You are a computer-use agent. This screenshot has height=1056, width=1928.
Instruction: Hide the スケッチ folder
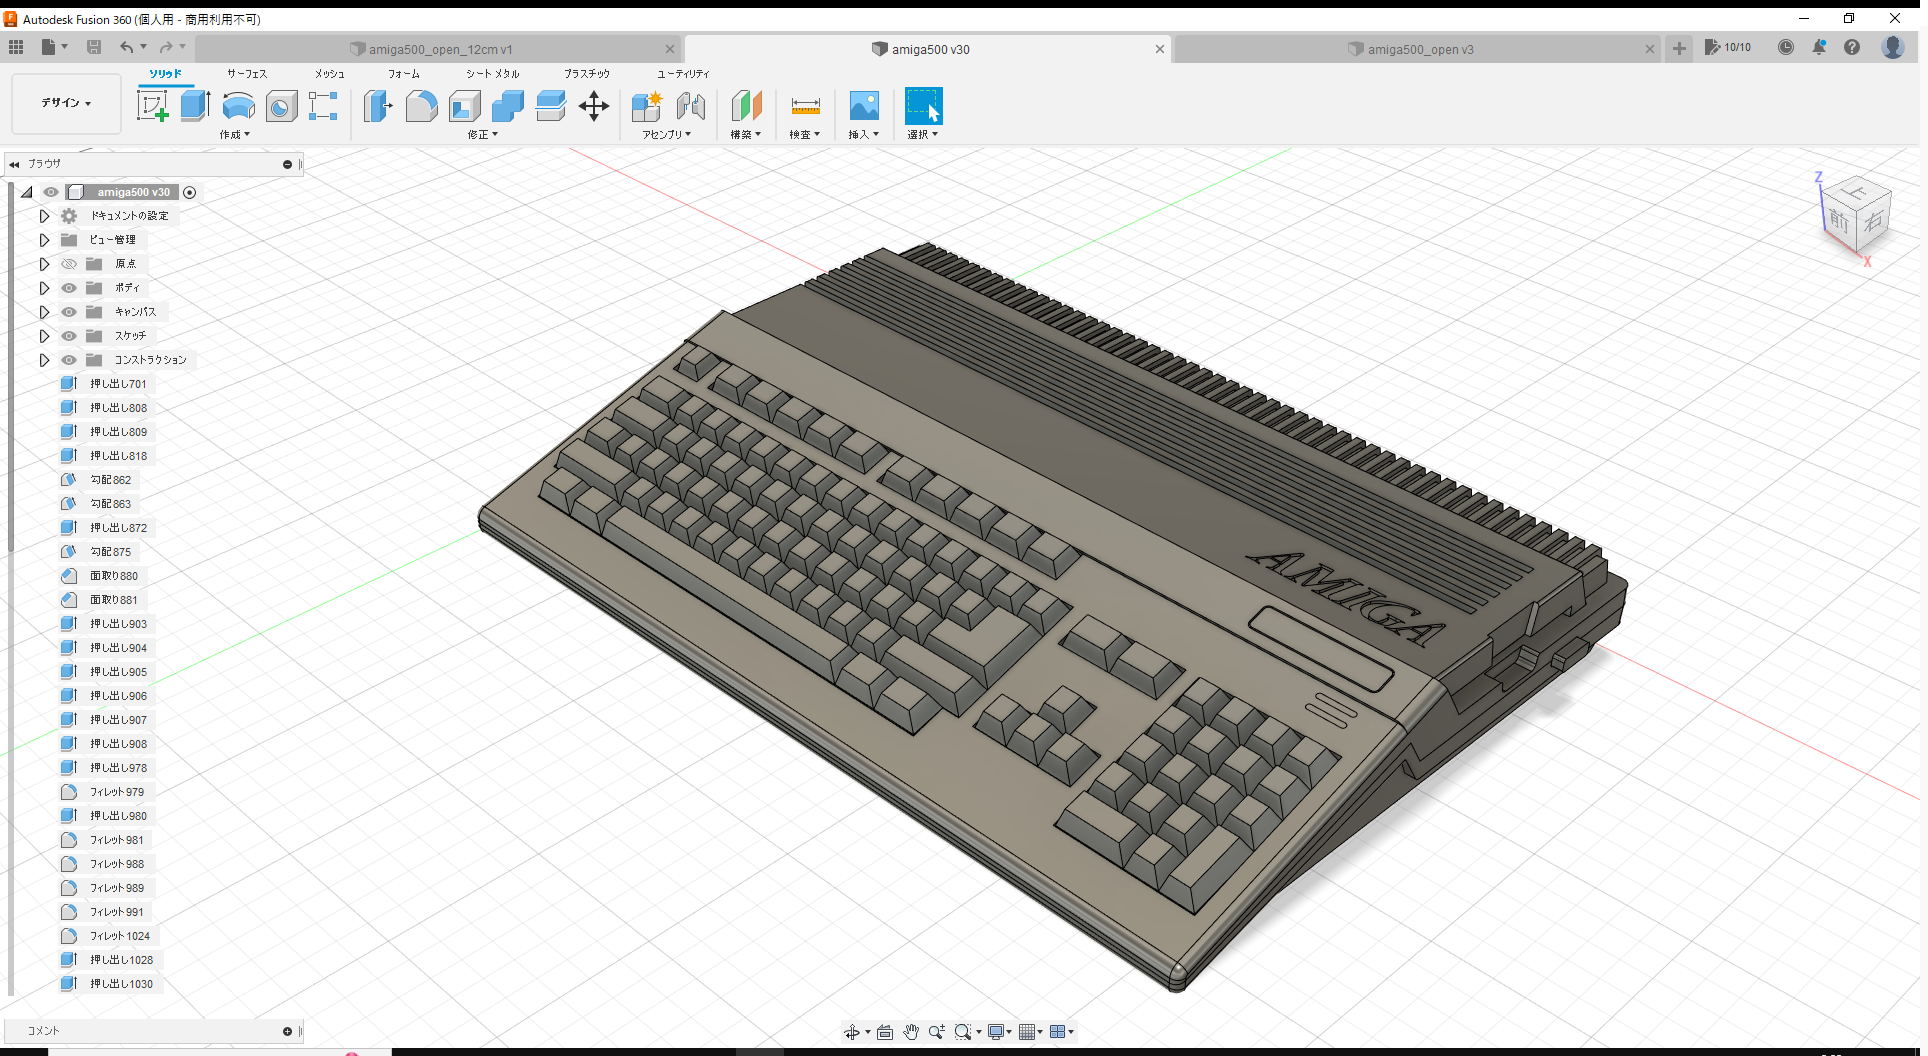68,335
